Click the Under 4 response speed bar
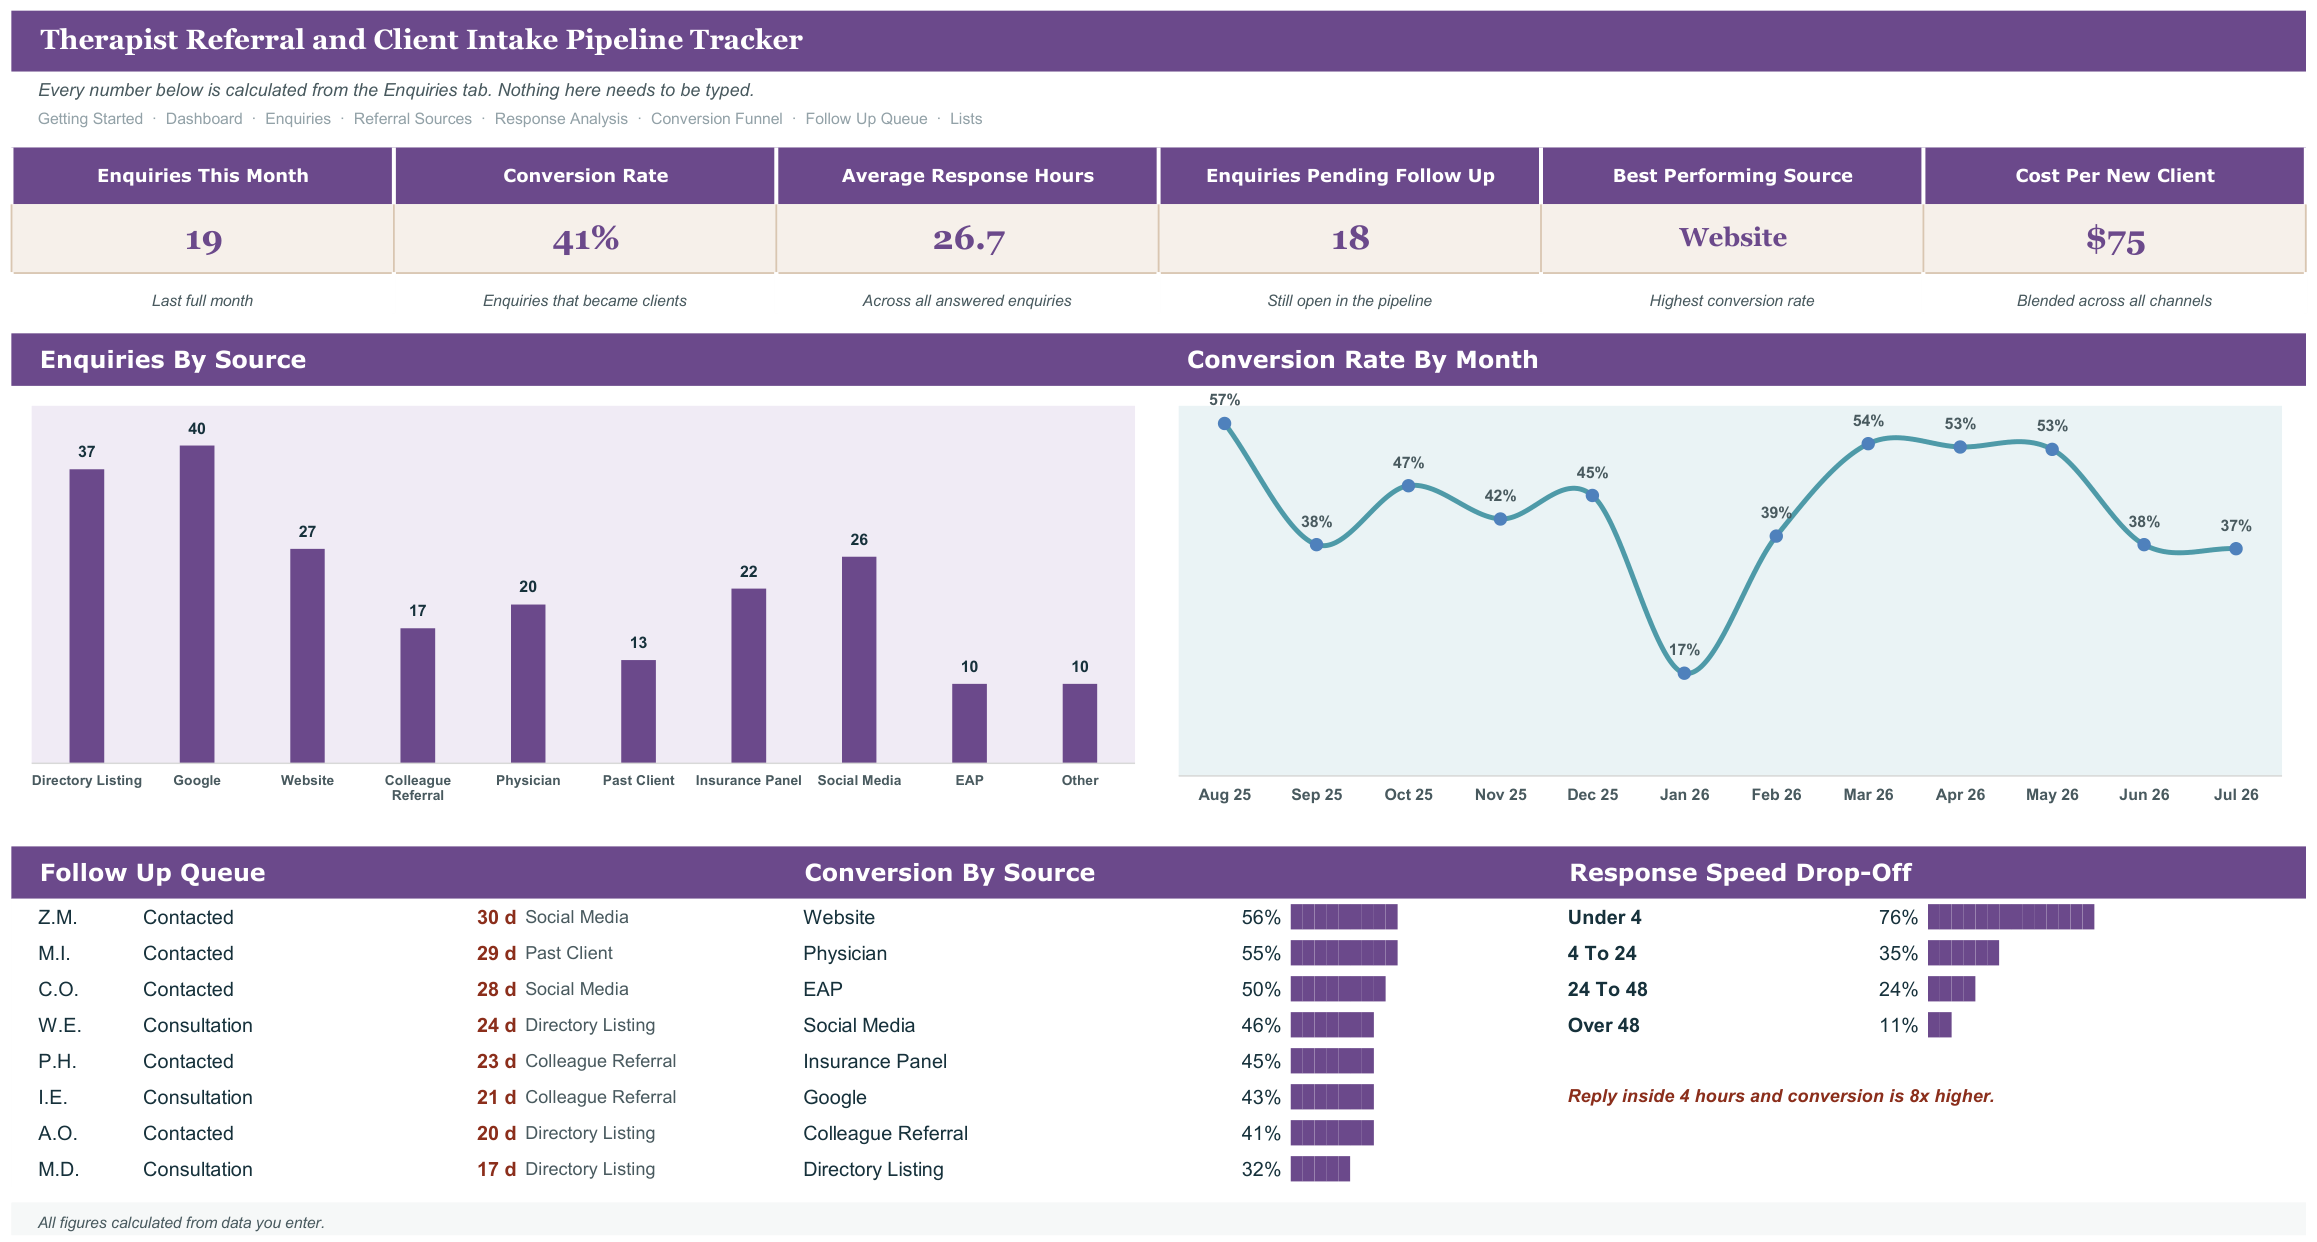 (2011, 917)
